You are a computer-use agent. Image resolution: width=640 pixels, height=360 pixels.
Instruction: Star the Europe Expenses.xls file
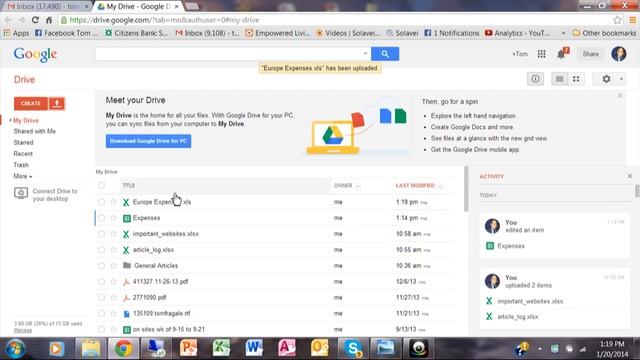(113, 202)
